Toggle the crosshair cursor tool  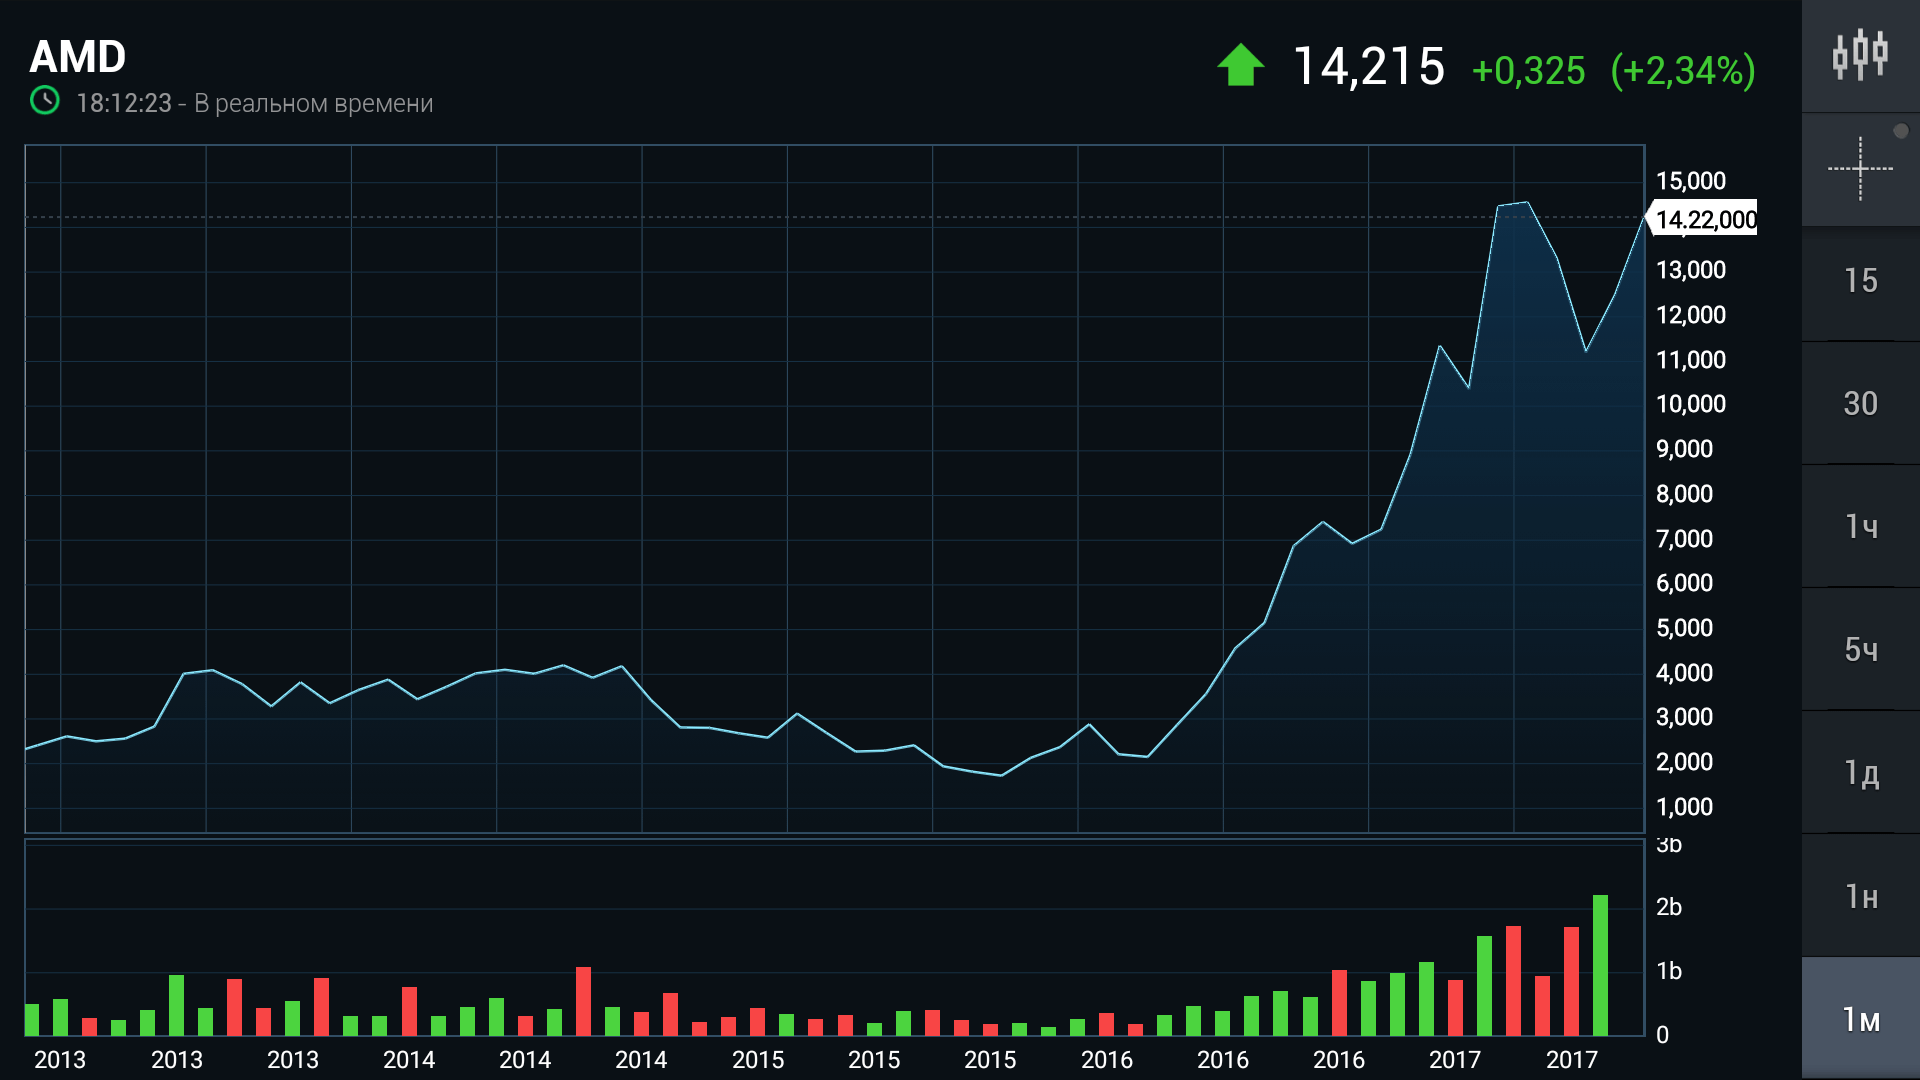tap(1860, 169)
